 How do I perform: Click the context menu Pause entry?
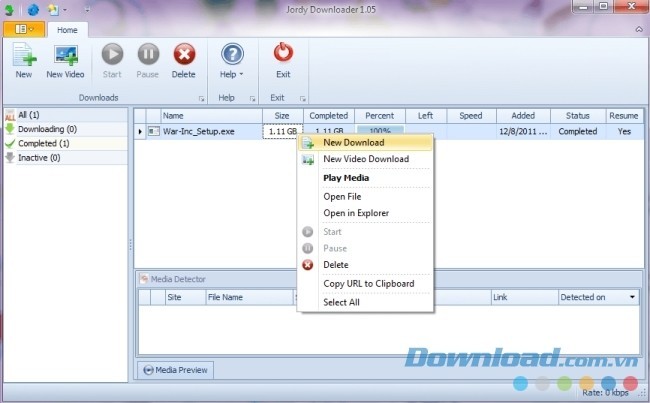pyautogui.click(x=365, y=248)
